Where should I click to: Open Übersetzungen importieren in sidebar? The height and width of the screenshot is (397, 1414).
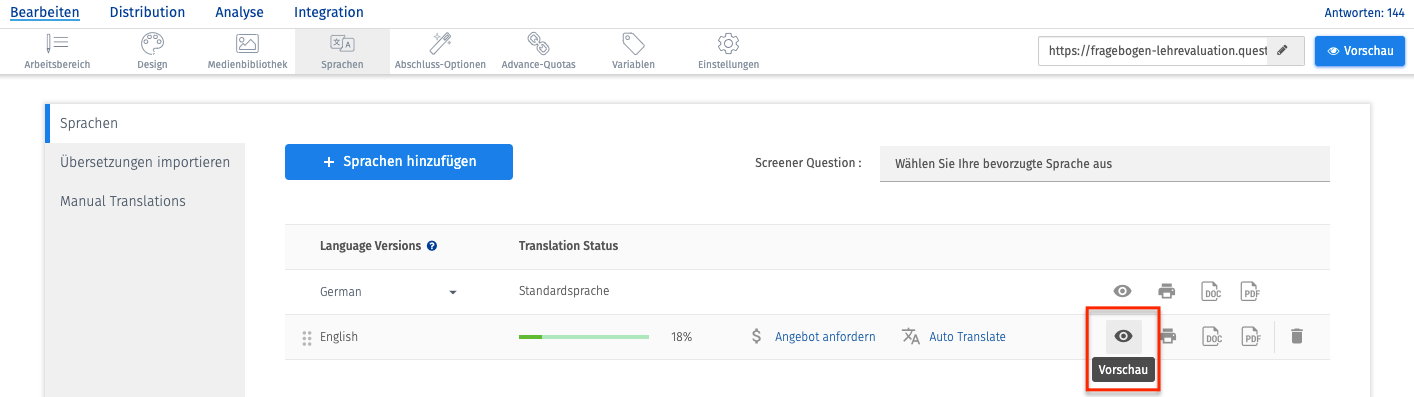pyautogui.click(x=145, y=162)
